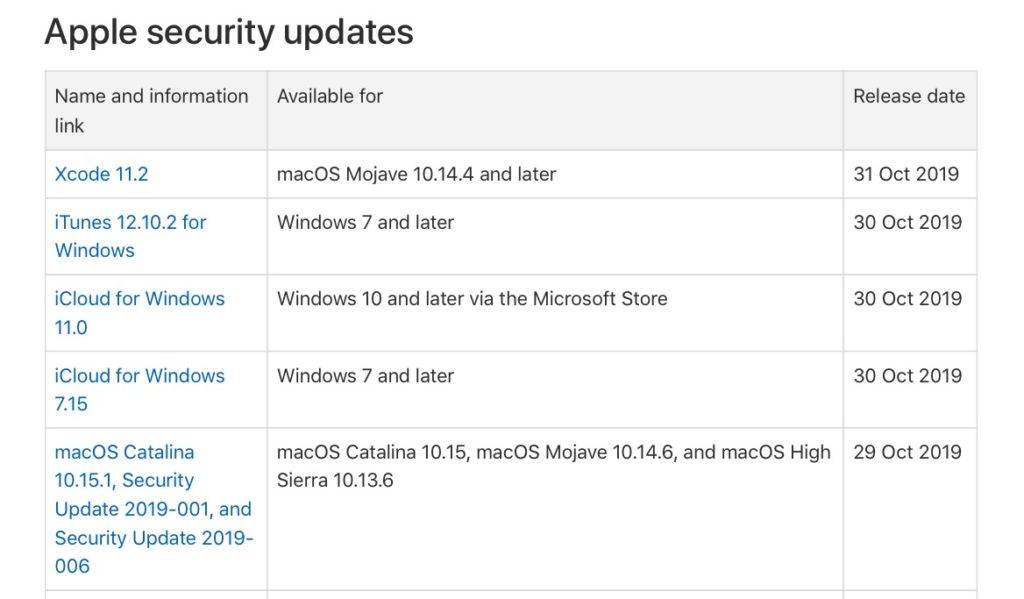Open macOS Catalina 10.15.1 security update link

[153, 509]
